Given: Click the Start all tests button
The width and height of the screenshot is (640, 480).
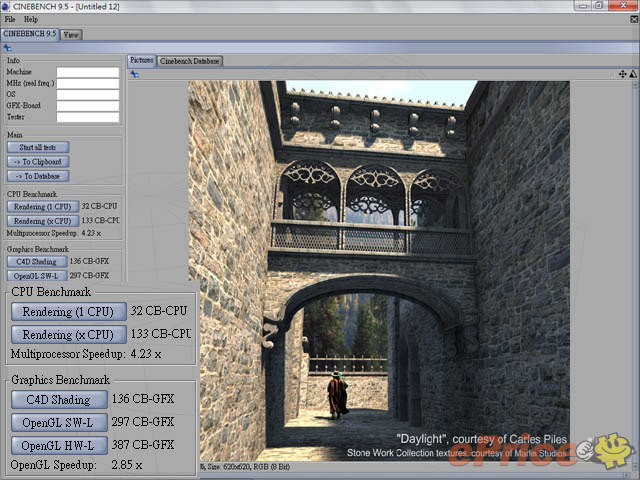Looking at the screenshot, I should tap(38, 147).
